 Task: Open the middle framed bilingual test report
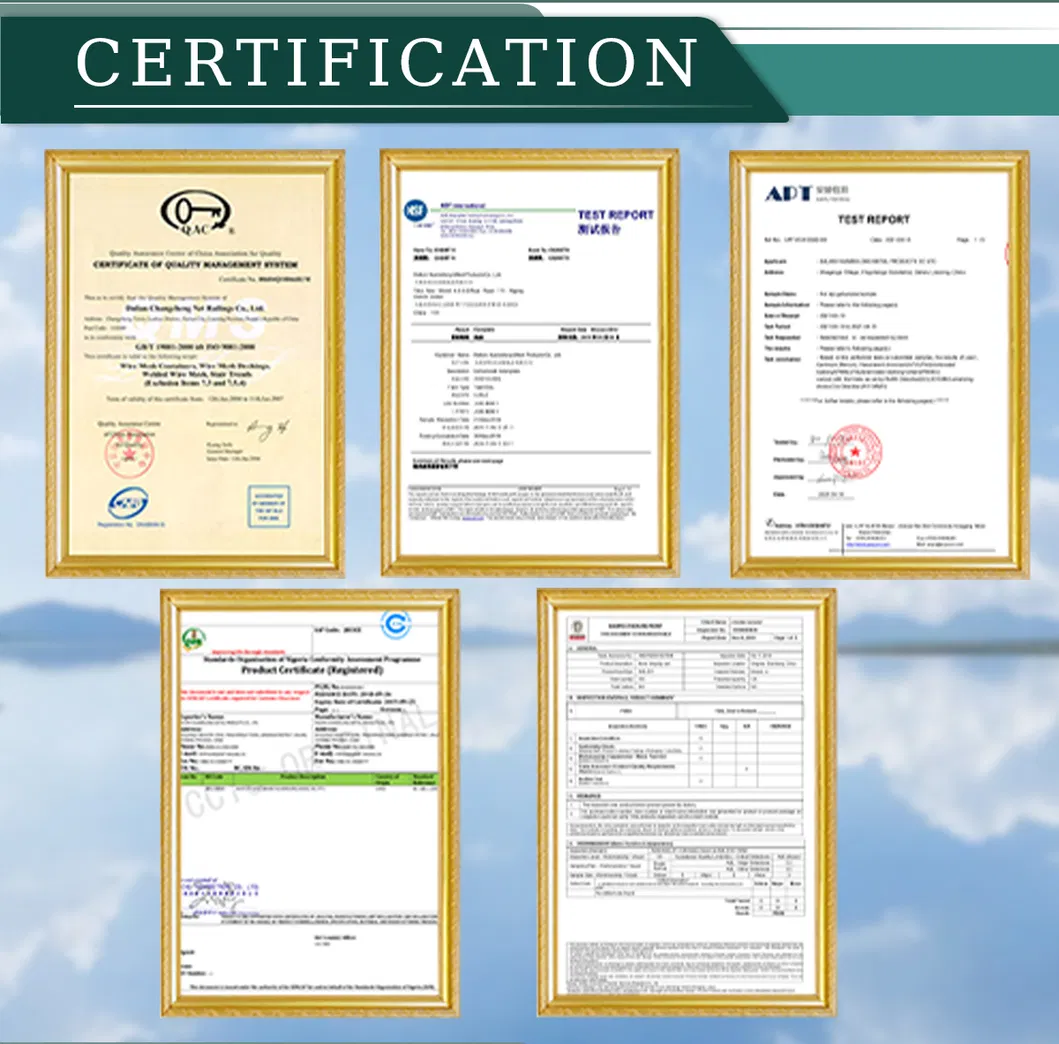point(529,363)
